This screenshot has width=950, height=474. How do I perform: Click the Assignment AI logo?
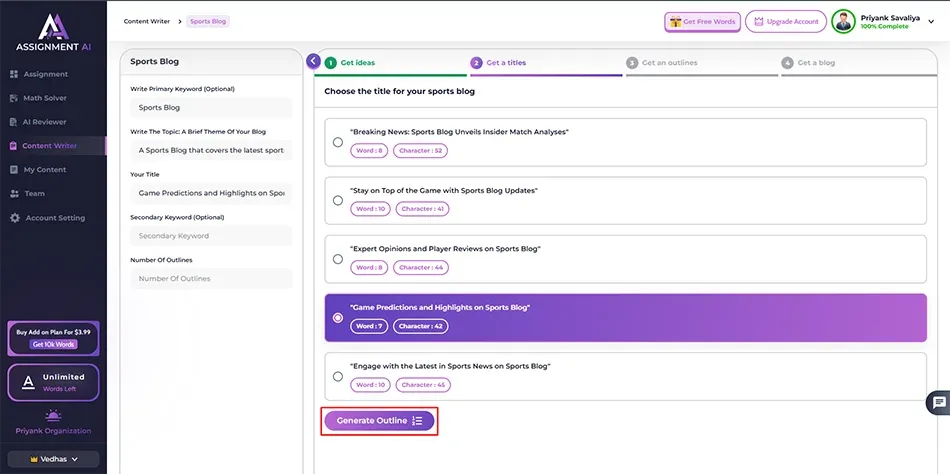point(53,32)
